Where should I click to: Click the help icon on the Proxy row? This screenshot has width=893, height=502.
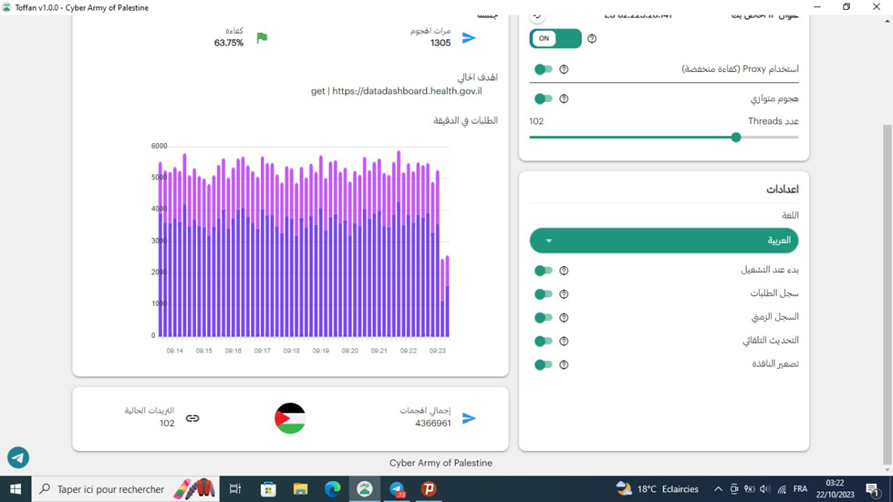point(564,69)
